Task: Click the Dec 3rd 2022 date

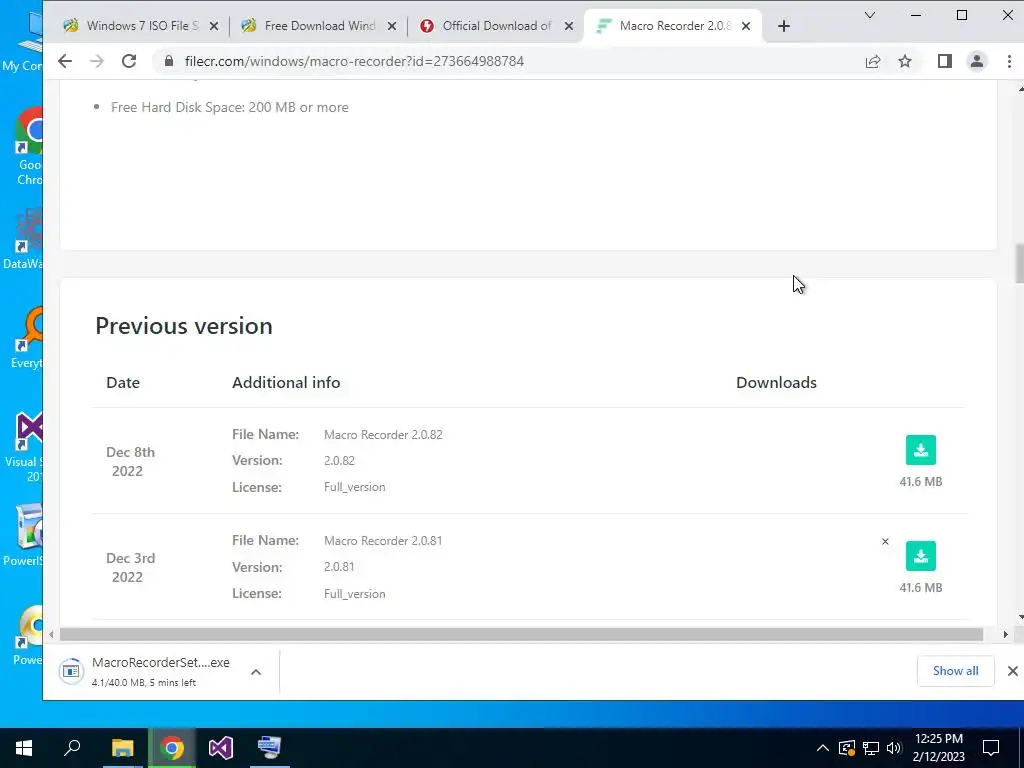Action: 130,568
